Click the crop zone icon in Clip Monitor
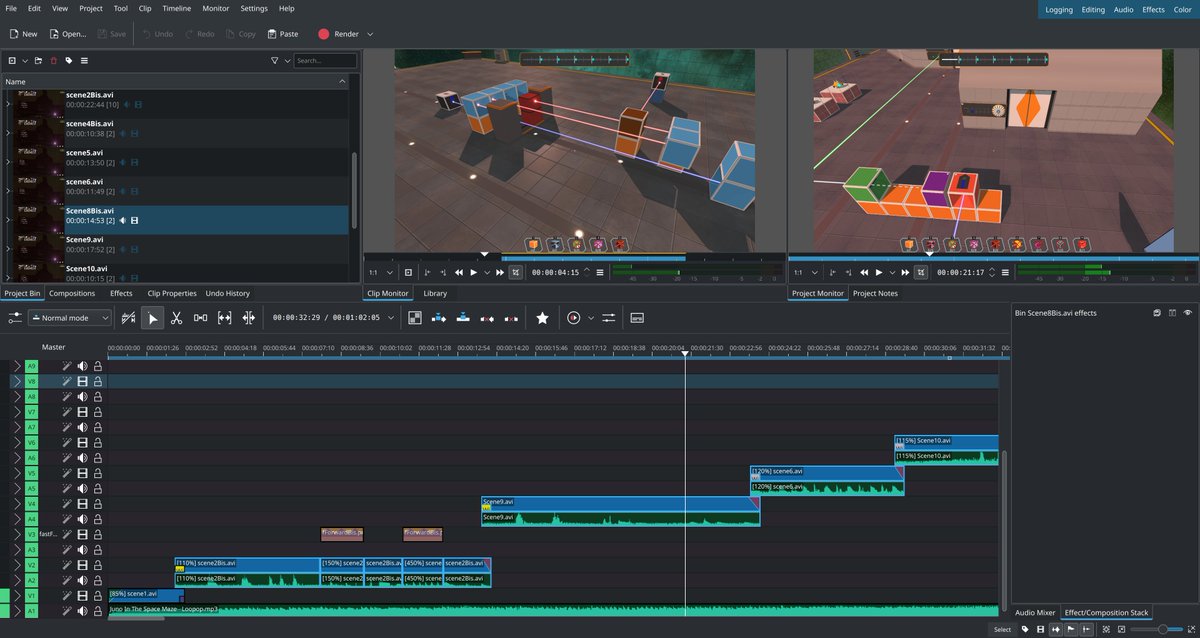 coord(515,272)
